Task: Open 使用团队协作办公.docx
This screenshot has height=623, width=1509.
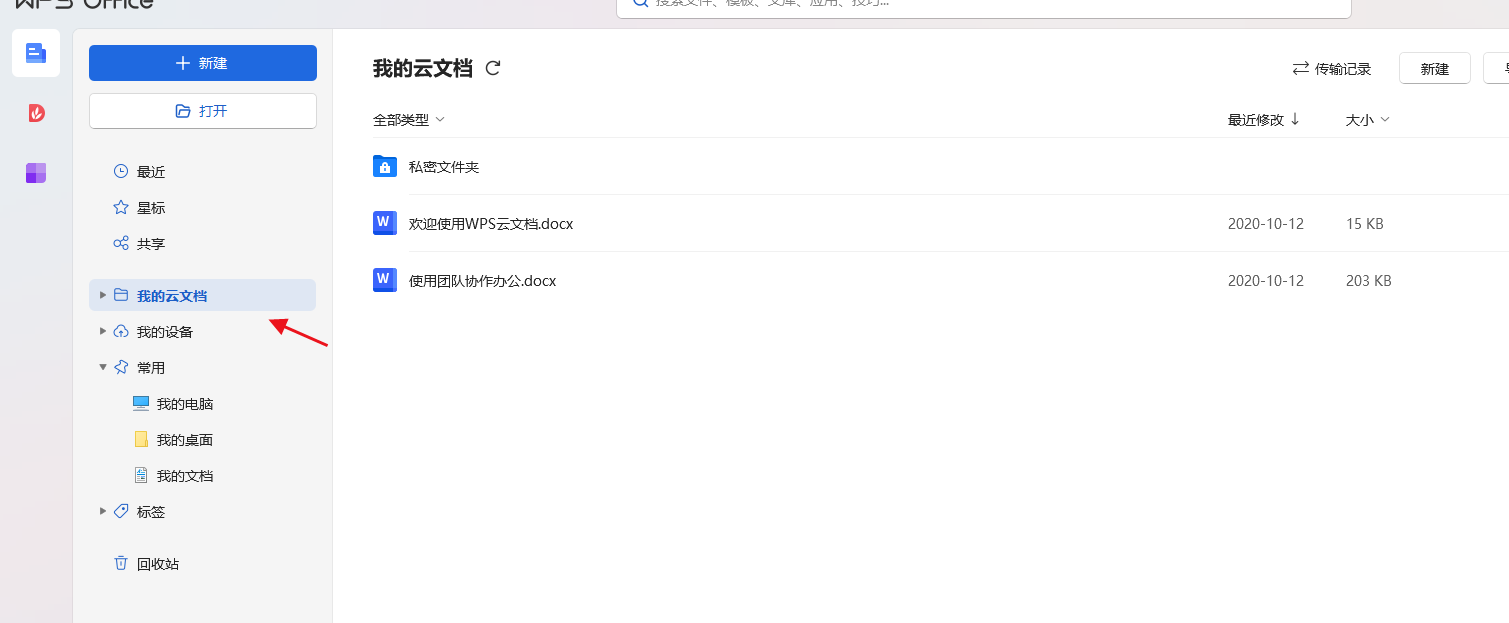Action: (482, 281)
